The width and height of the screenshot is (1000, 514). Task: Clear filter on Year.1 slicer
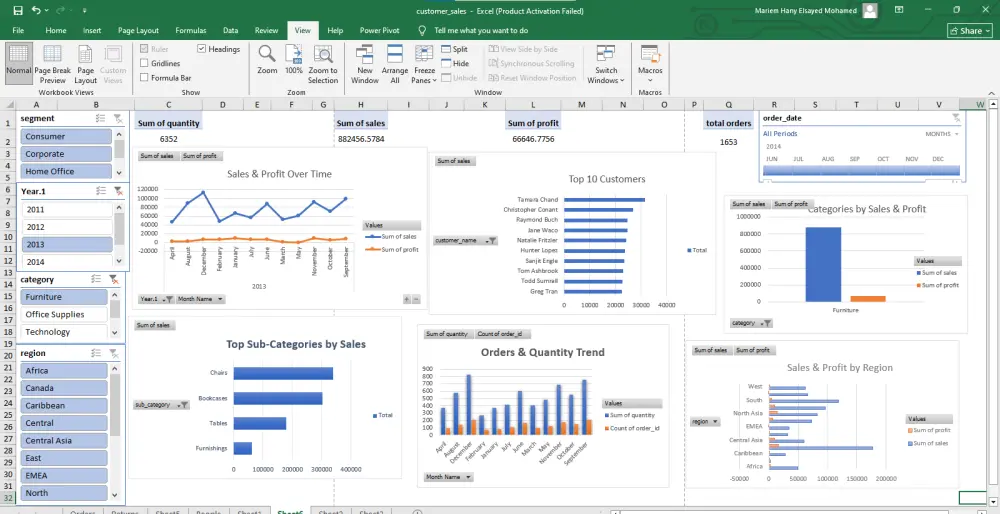(118, 191)
